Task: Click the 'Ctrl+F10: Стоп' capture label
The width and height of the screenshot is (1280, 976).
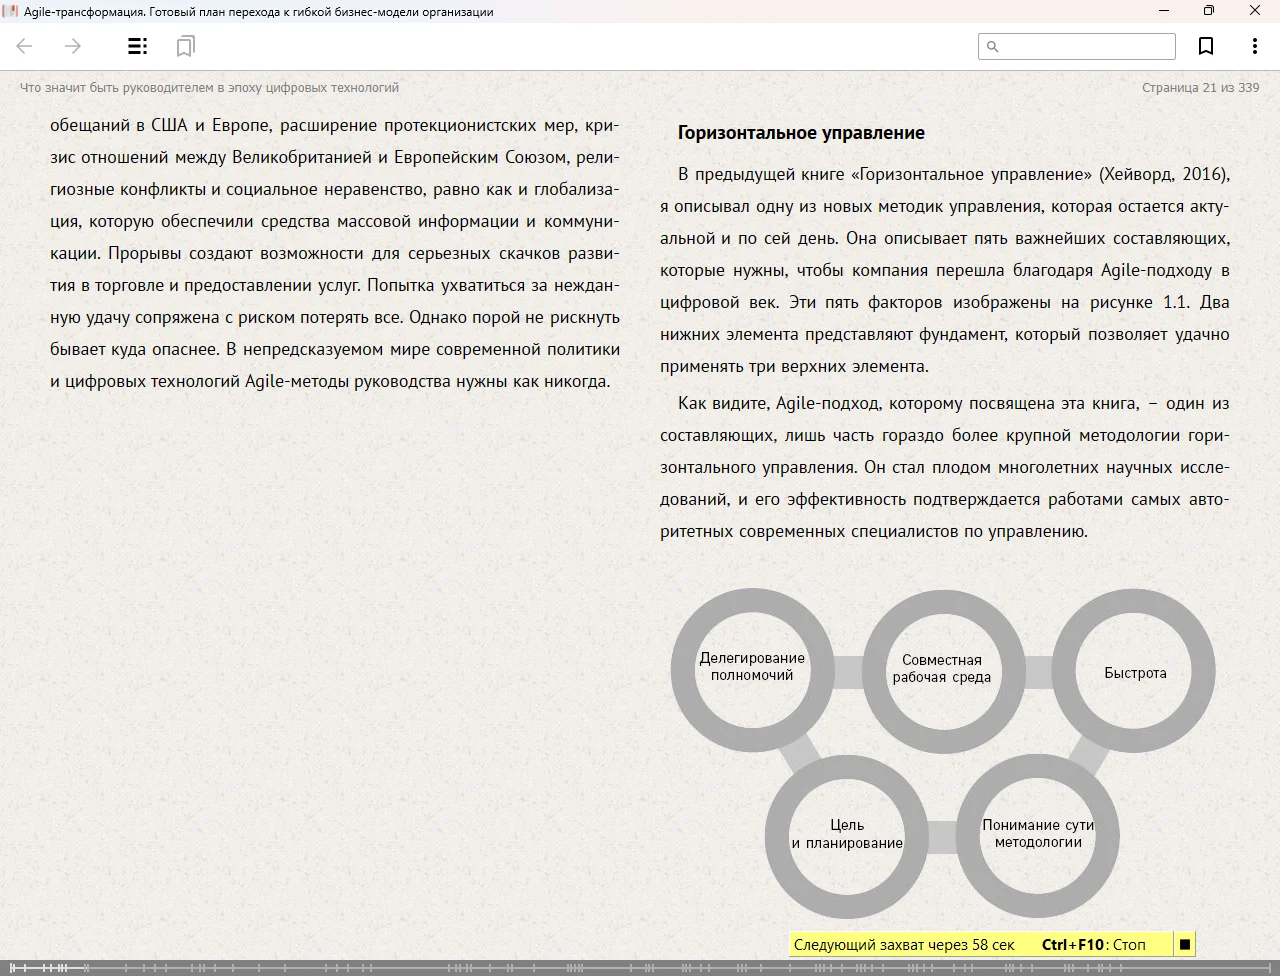Action: tap(1093, 944)
